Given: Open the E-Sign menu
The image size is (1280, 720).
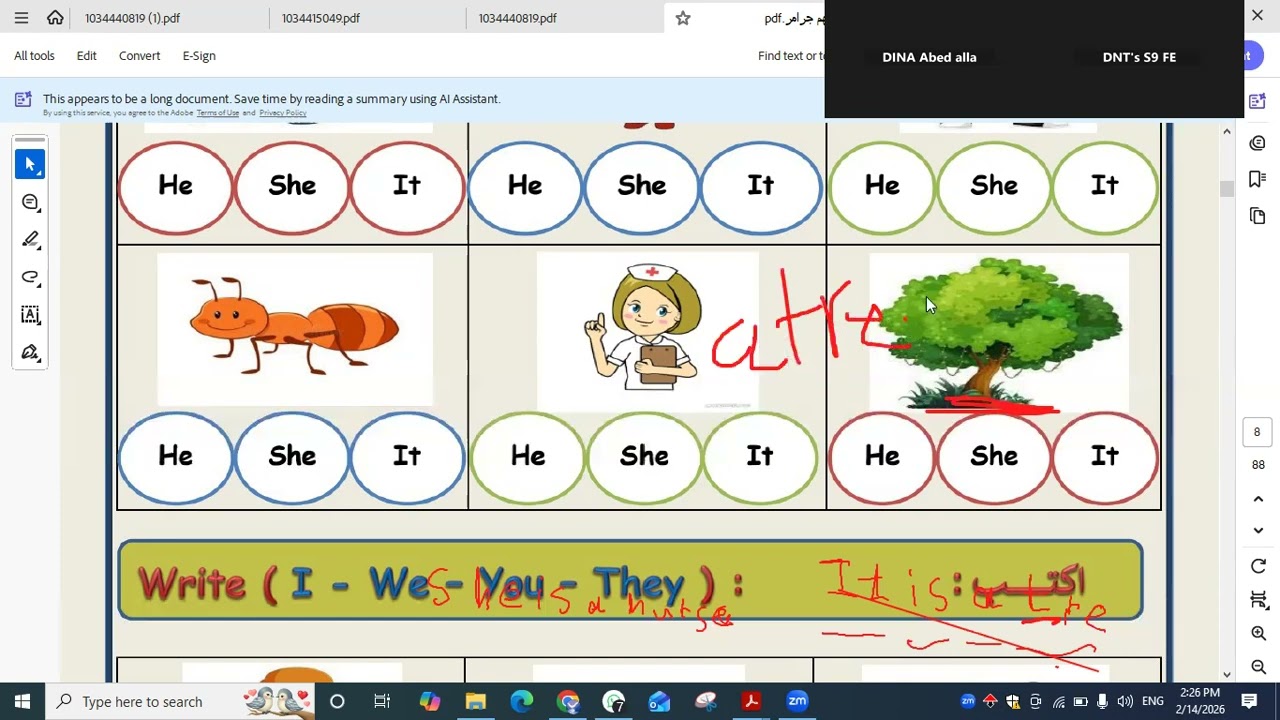Looking at the screenshot, I should pos(199,56).
